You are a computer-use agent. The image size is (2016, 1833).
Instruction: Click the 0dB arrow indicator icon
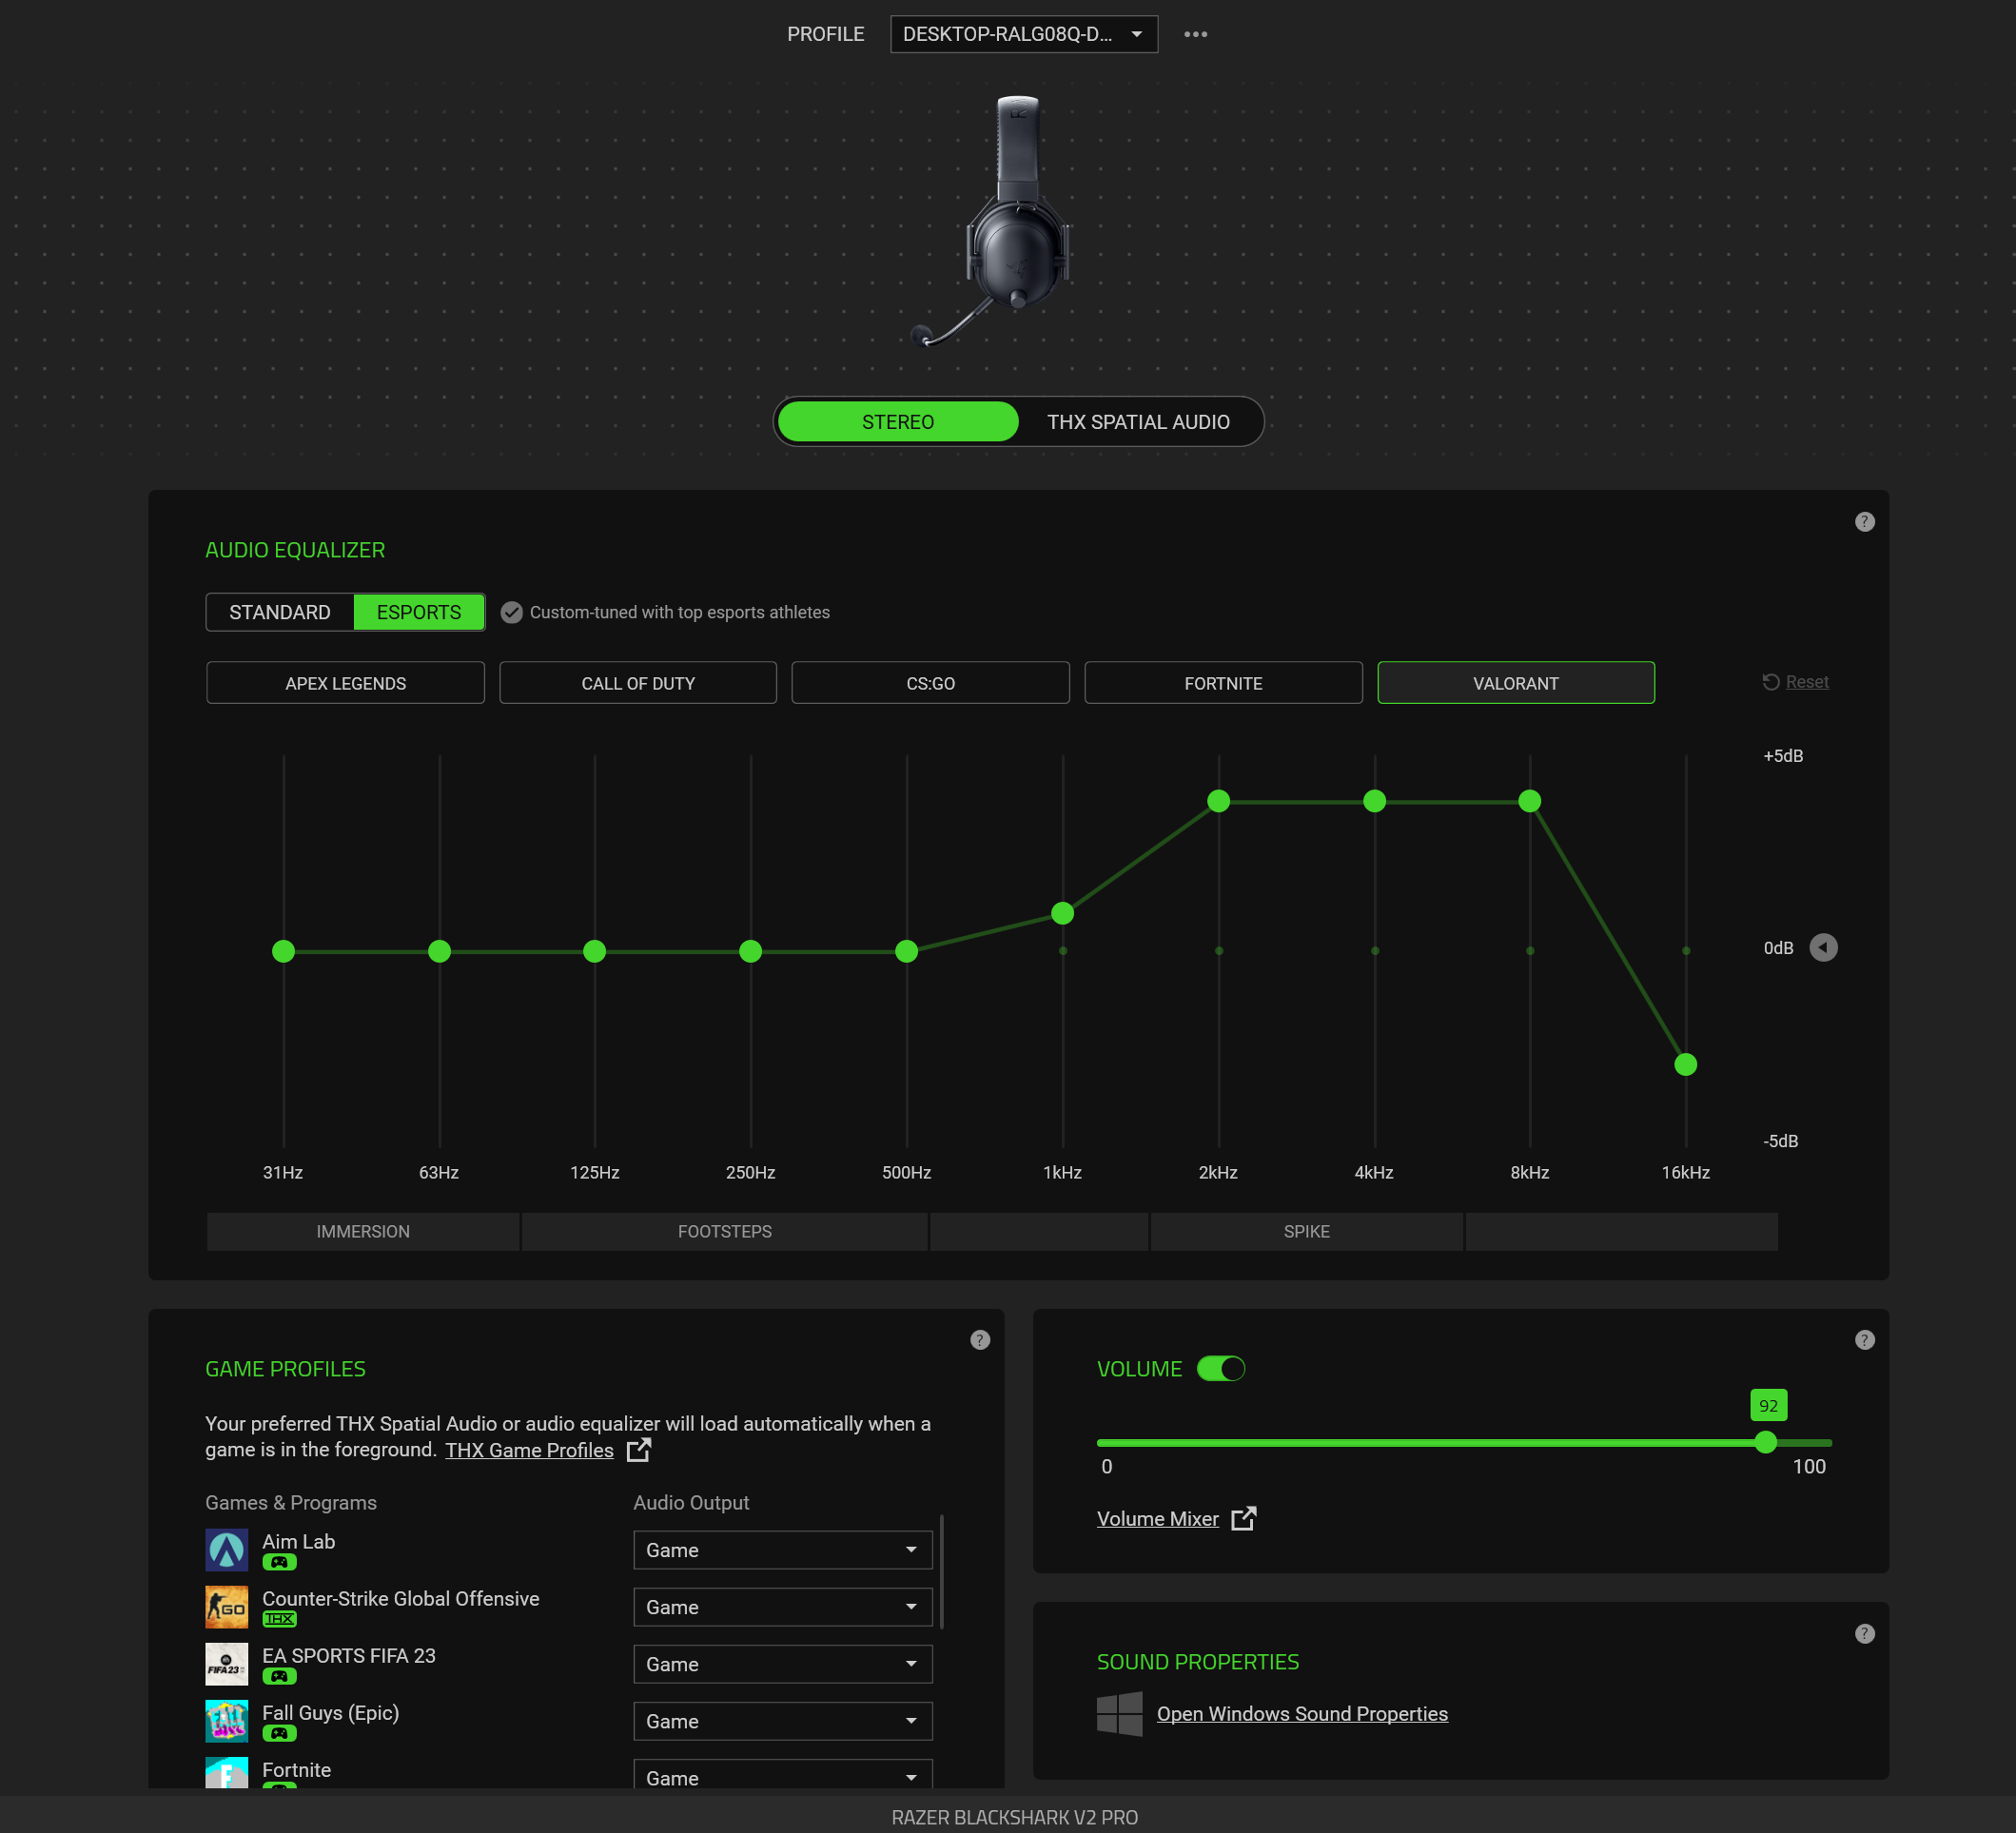(1823, 947)
